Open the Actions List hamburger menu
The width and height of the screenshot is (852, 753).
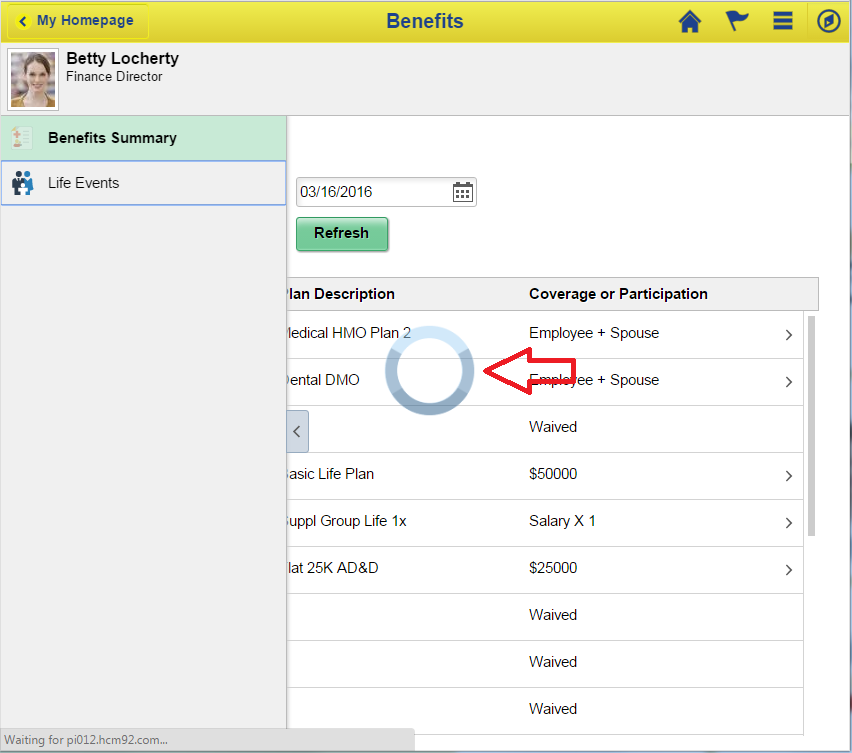tap(782, 21)
